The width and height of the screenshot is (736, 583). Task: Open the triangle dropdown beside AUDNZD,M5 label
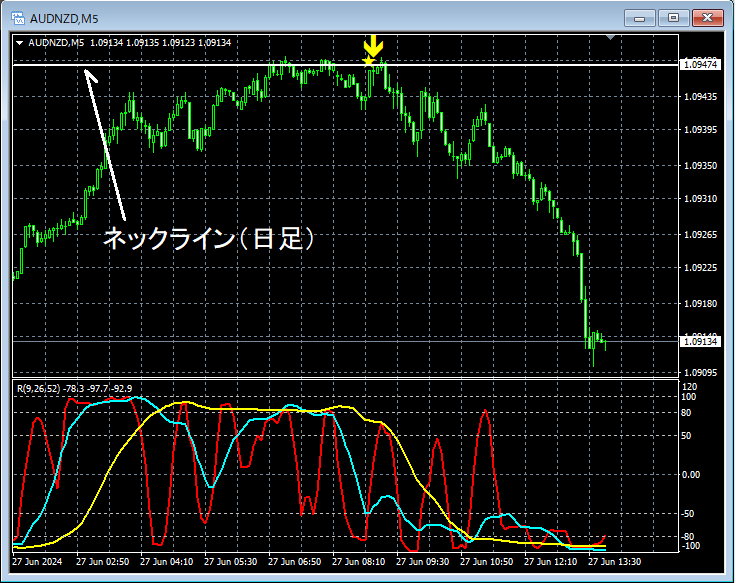[20, 43]
